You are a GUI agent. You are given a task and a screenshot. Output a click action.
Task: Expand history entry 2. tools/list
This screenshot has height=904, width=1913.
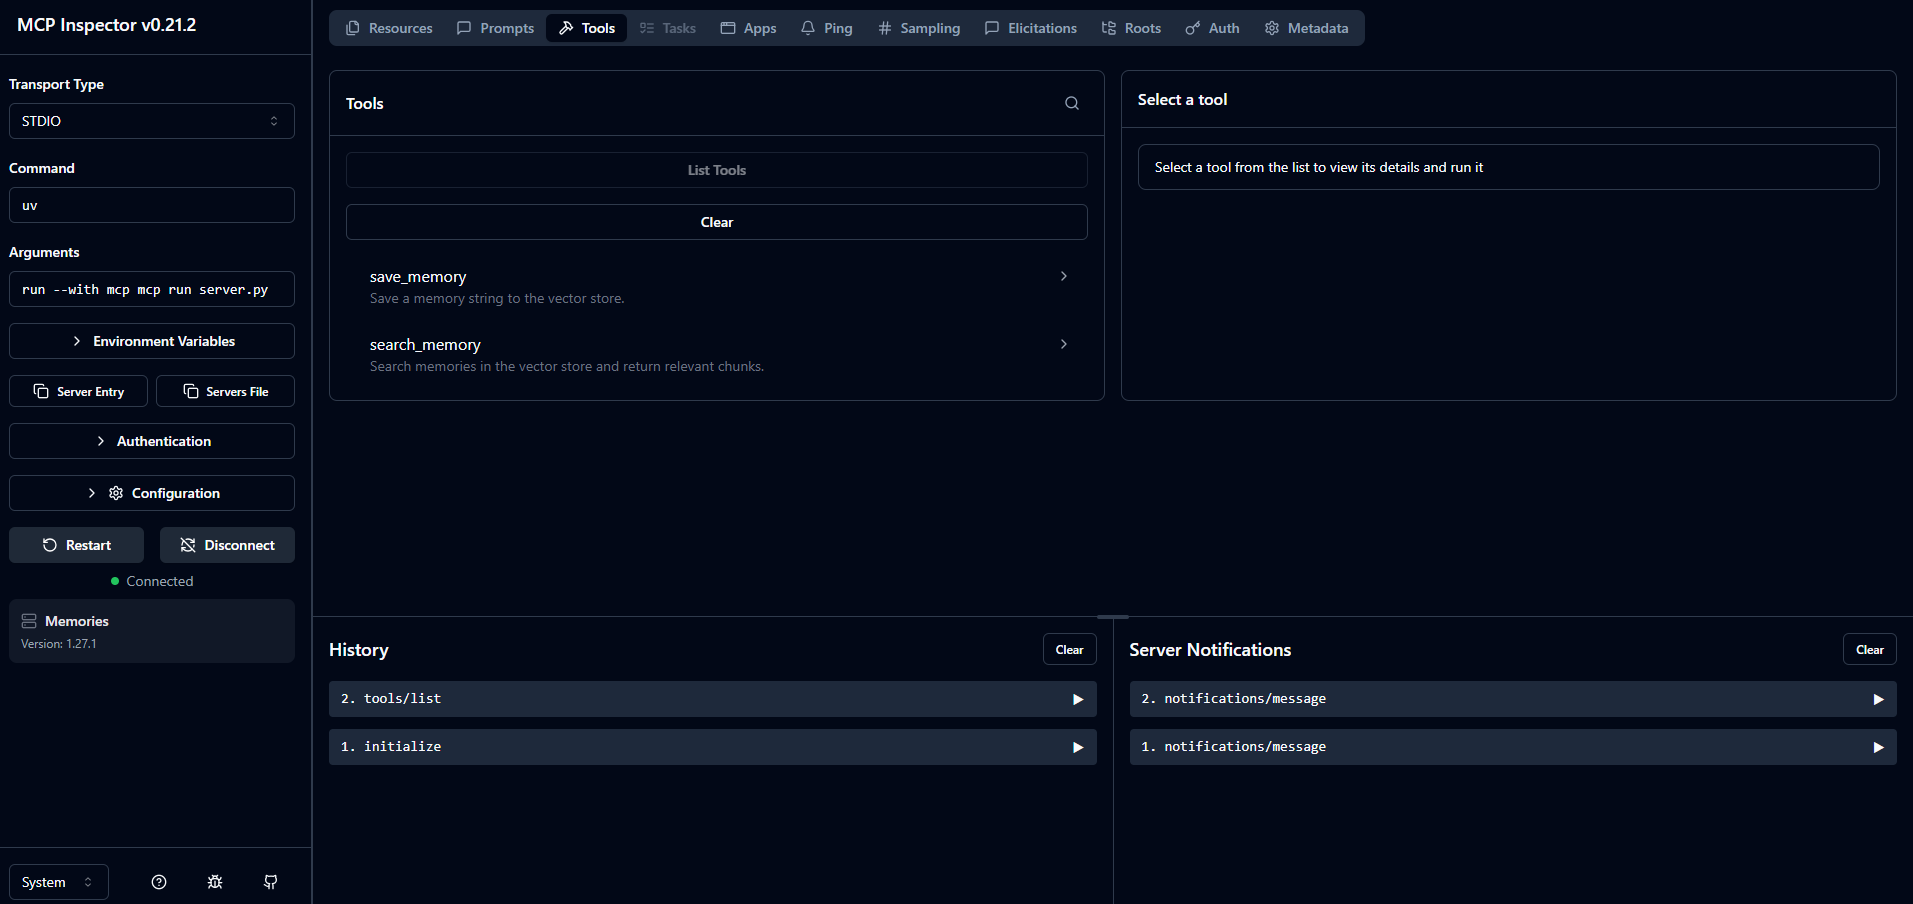click(713, 699)
